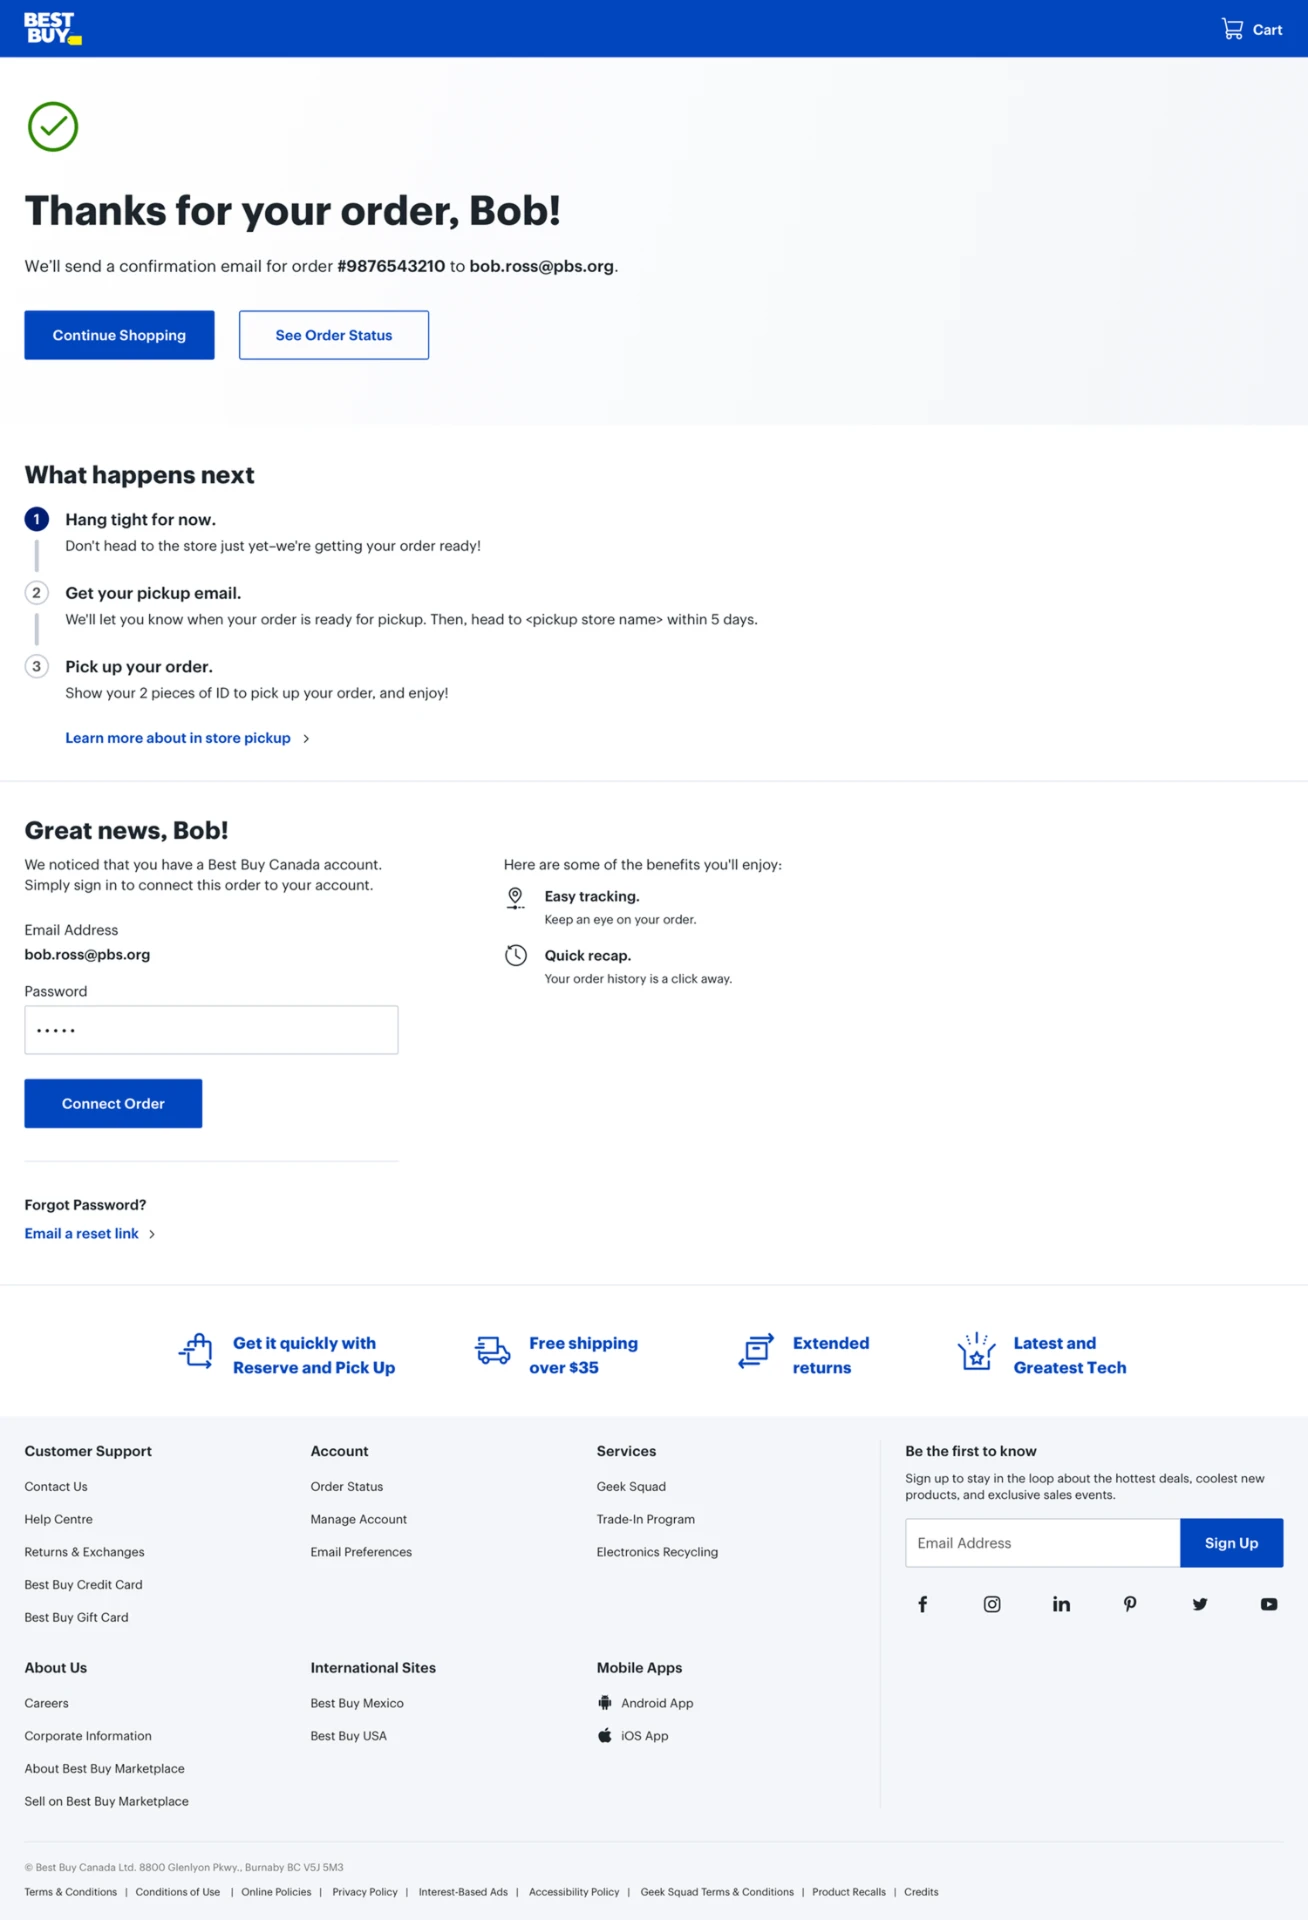Open the Privacy Policy link
The image size is (1308, 1920).
[x=365, y=1892]
